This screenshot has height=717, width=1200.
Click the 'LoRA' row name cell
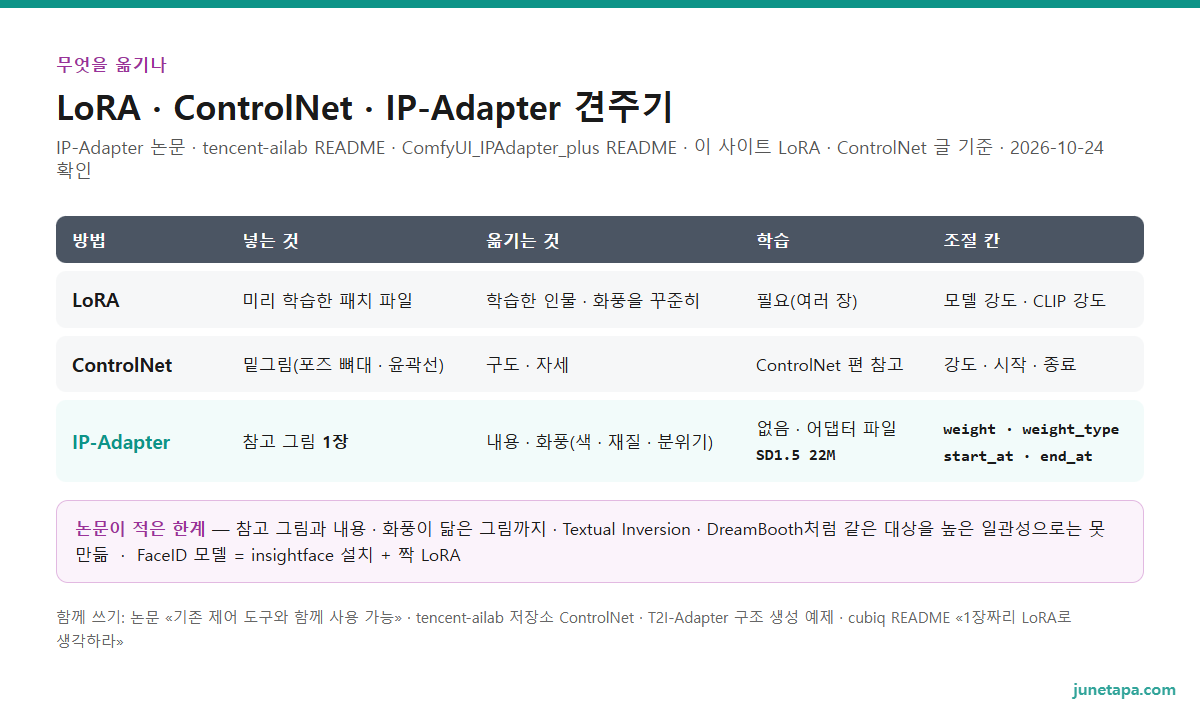click(x=96, y=300)
